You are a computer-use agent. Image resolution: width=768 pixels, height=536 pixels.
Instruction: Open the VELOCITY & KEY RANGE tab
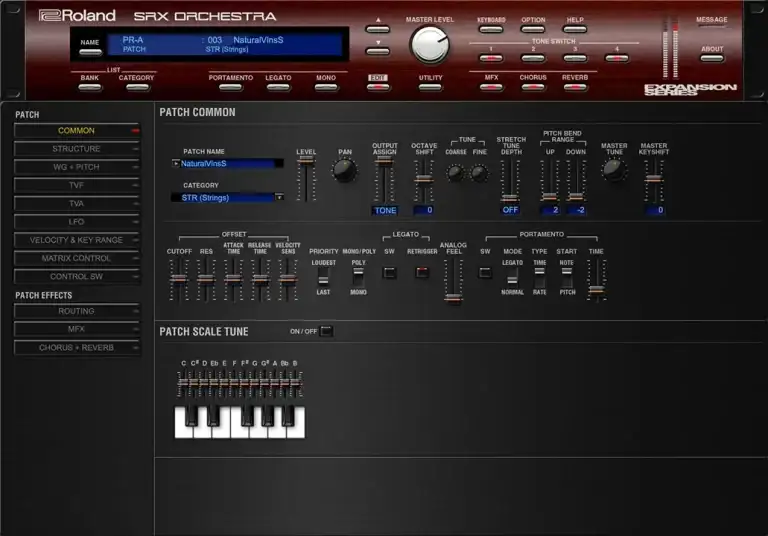77,240
